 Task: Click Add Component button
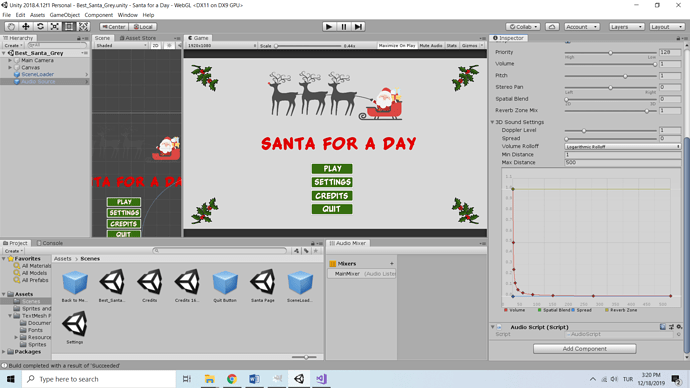584,348
